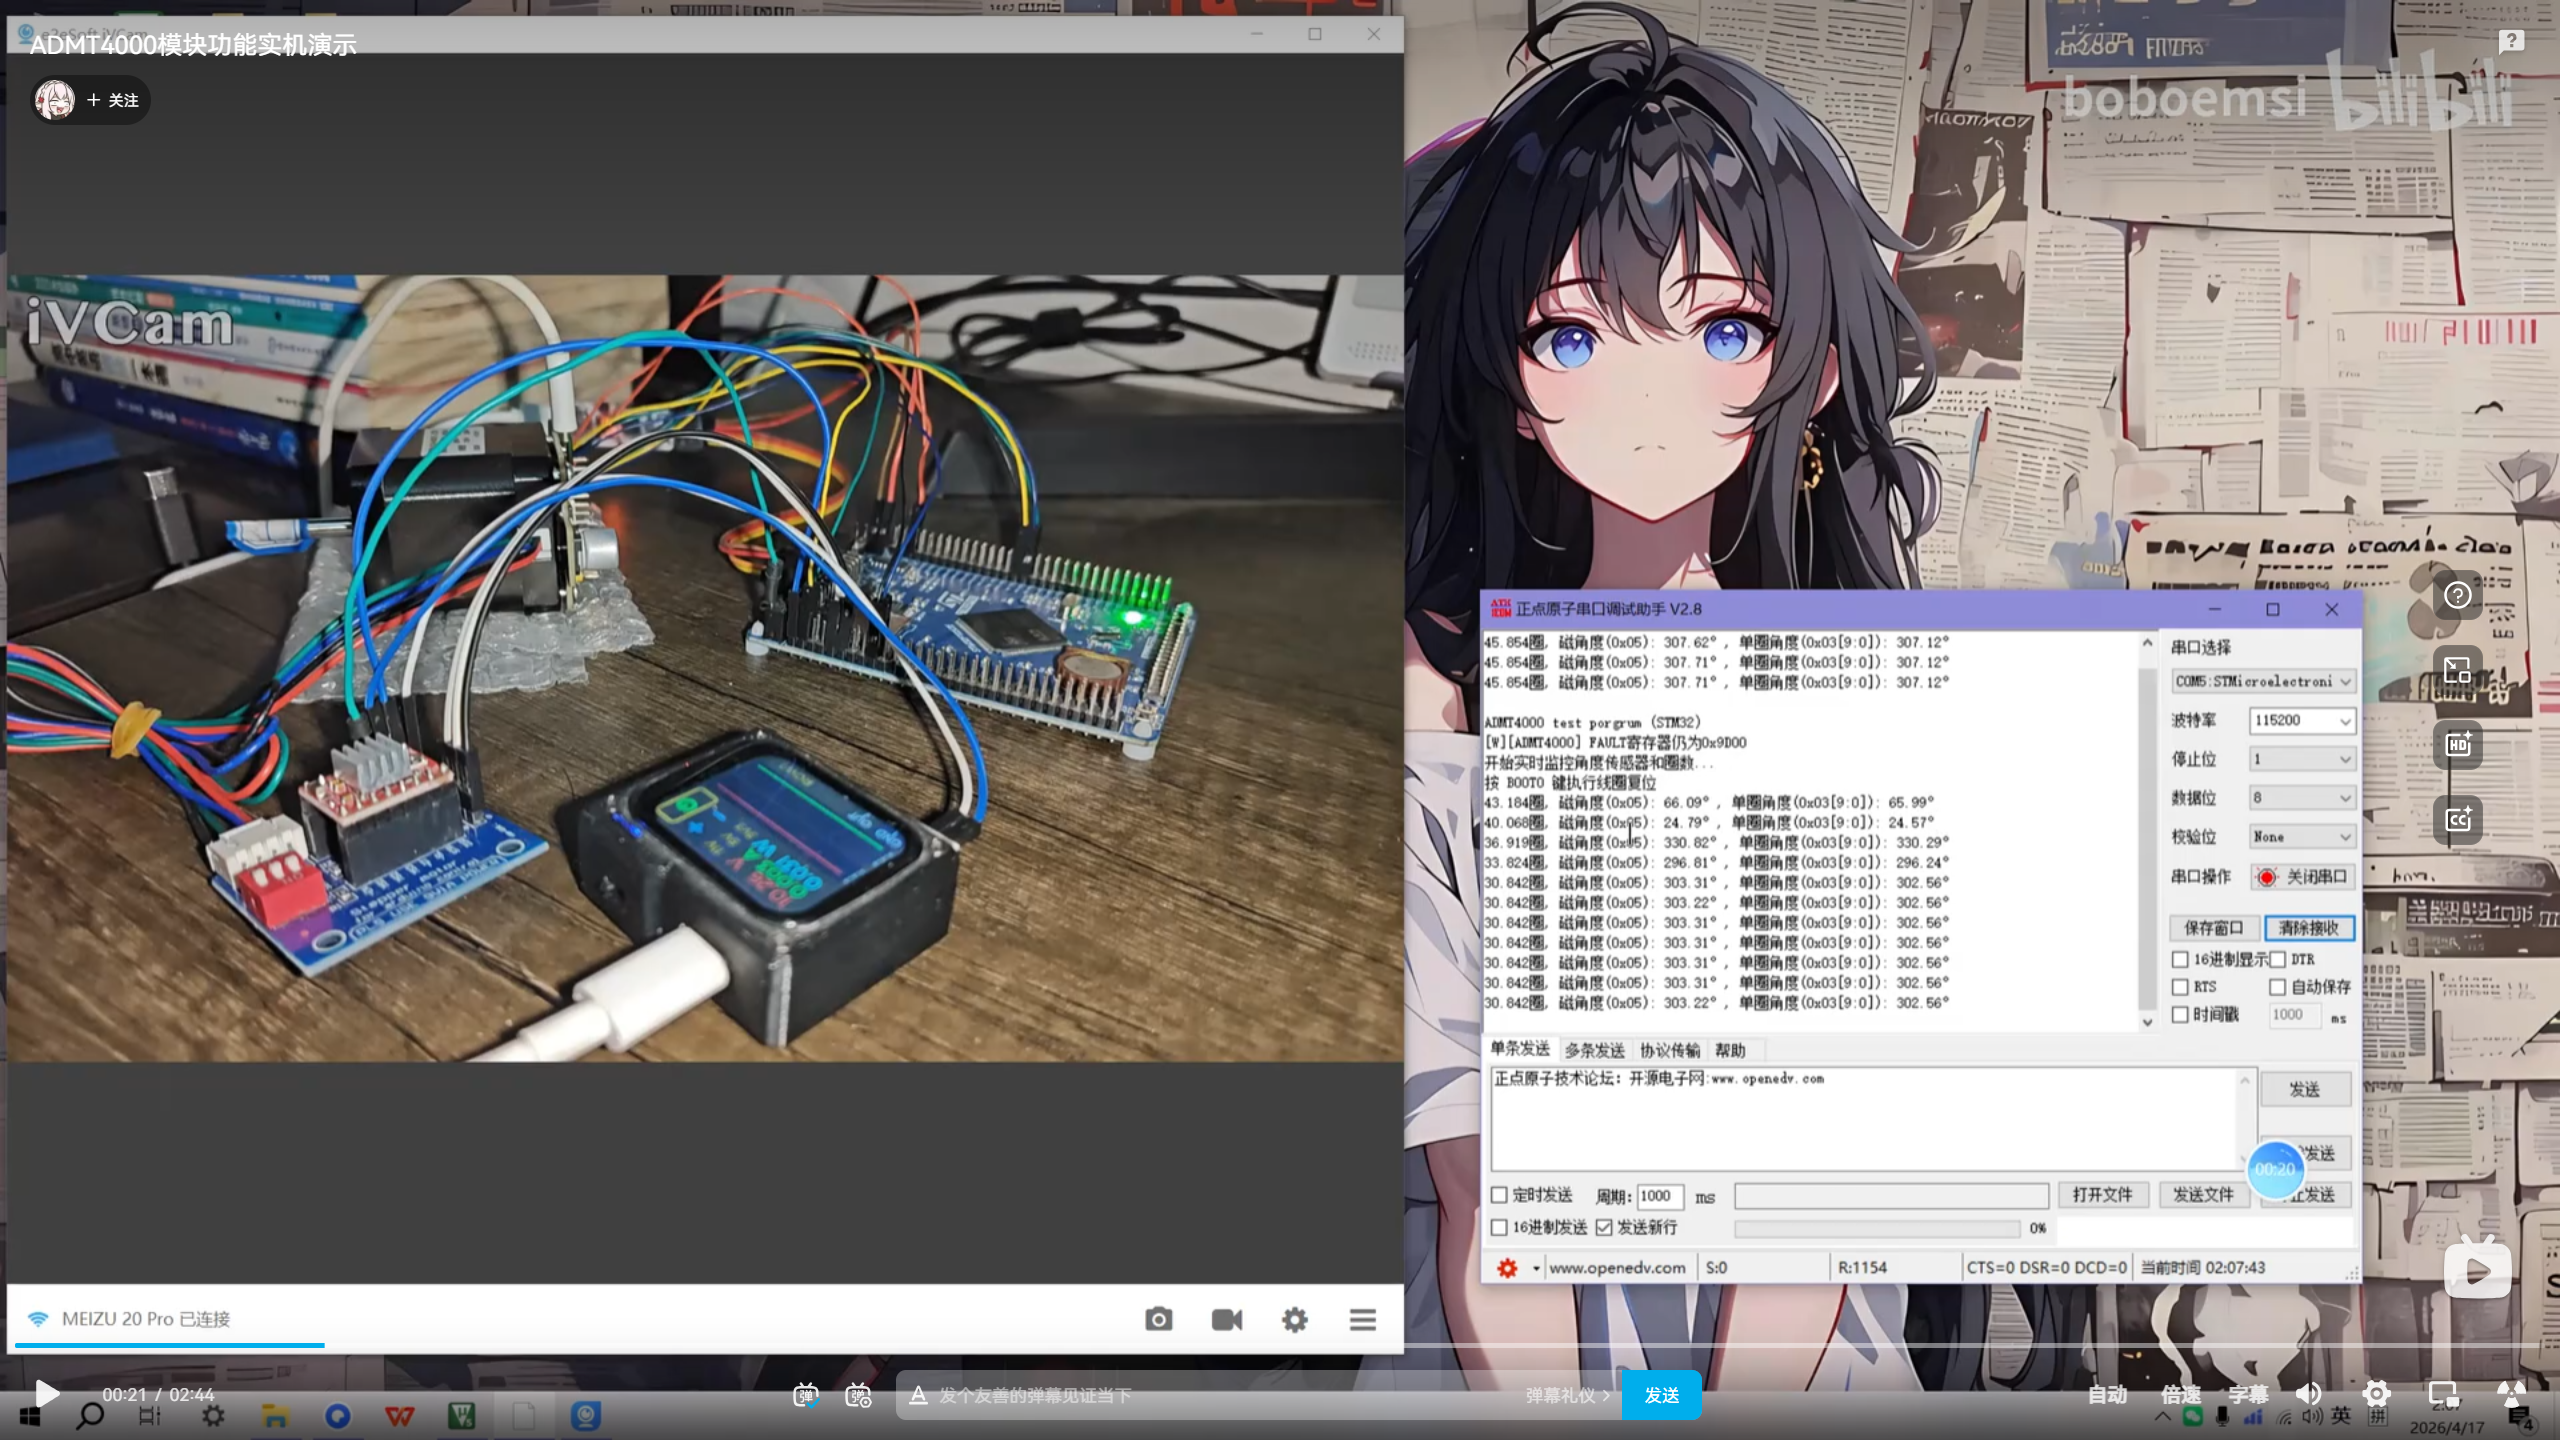Screen dimensions: 2560x1440
Task: Tick the DTR checkbox
Action: [x=2278, y=960]
